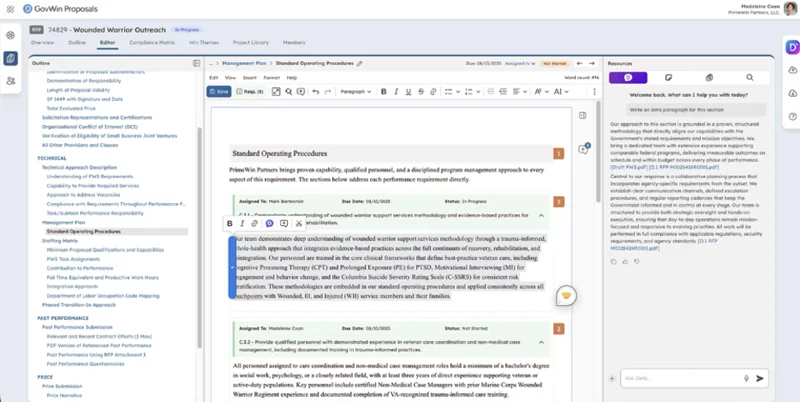The image size is (800, 402).
Task: Undo the last edit
Action: [316, 92]
